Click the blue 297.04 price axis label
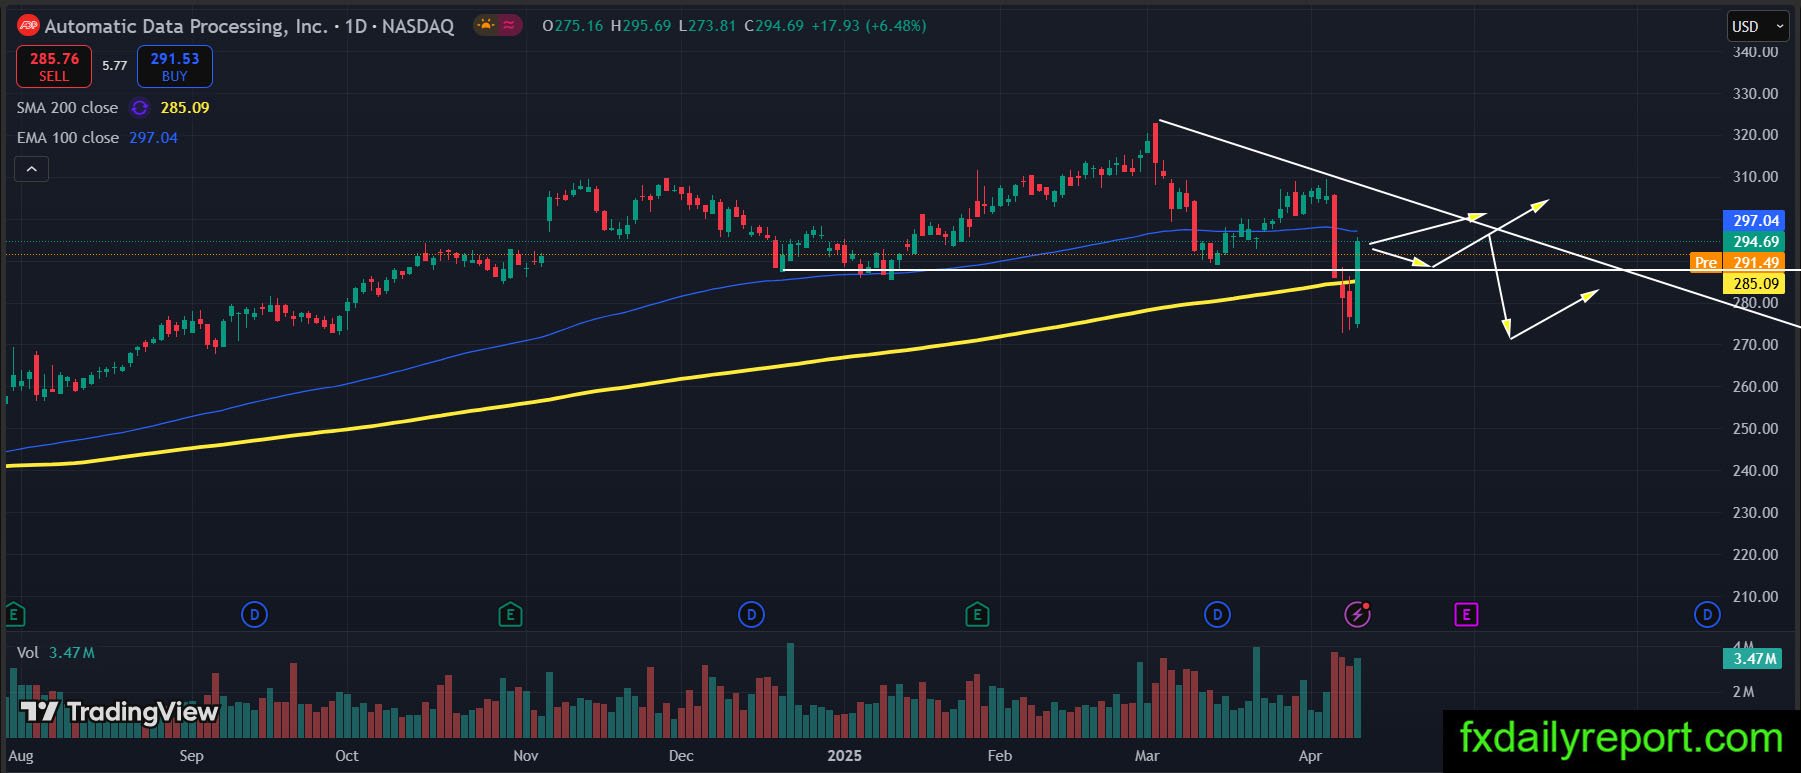The image size is (1801, 773). (x=1753, y=221)
